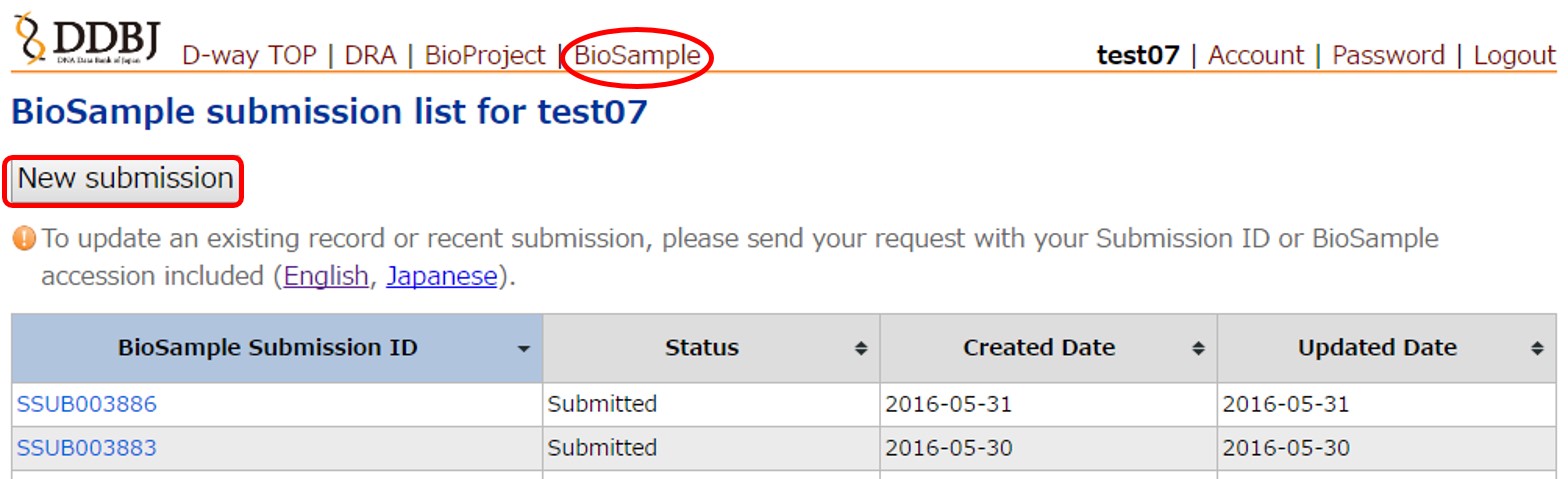Viewport: 1568px width, 479px height.
Task: Toggle Status column sort arrows
Action: [x=860, y=349]
